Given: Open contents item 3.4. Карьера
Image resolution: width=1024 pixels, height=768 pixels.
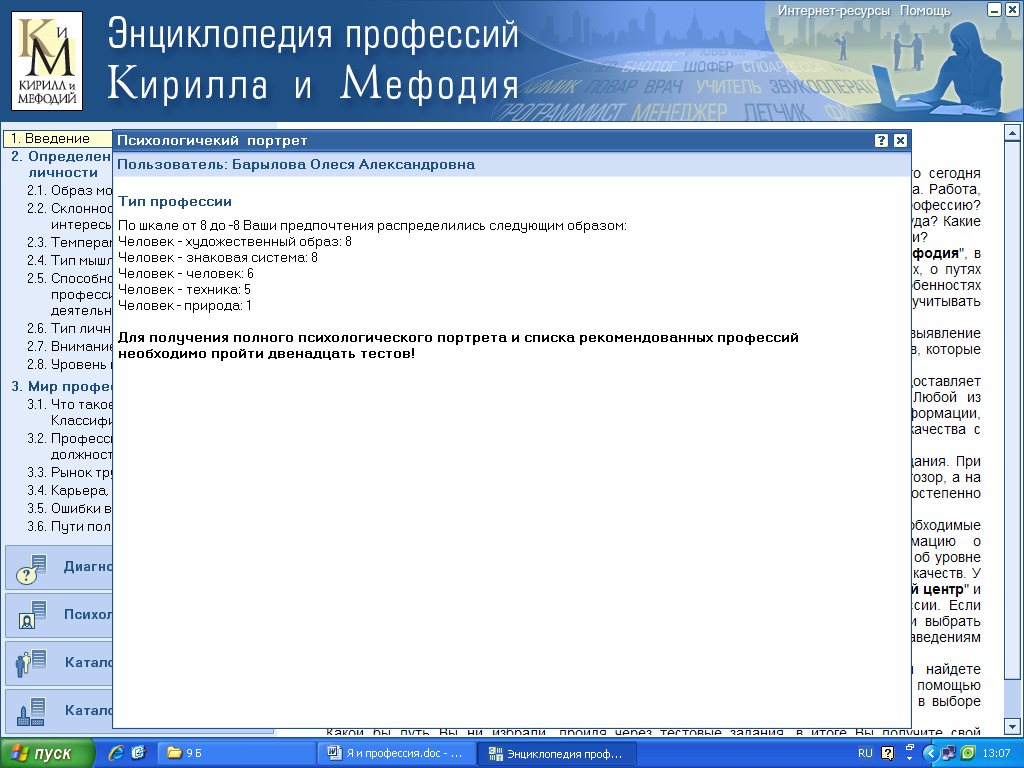Looking at the screenshot, I should click(x=68, y=490).
